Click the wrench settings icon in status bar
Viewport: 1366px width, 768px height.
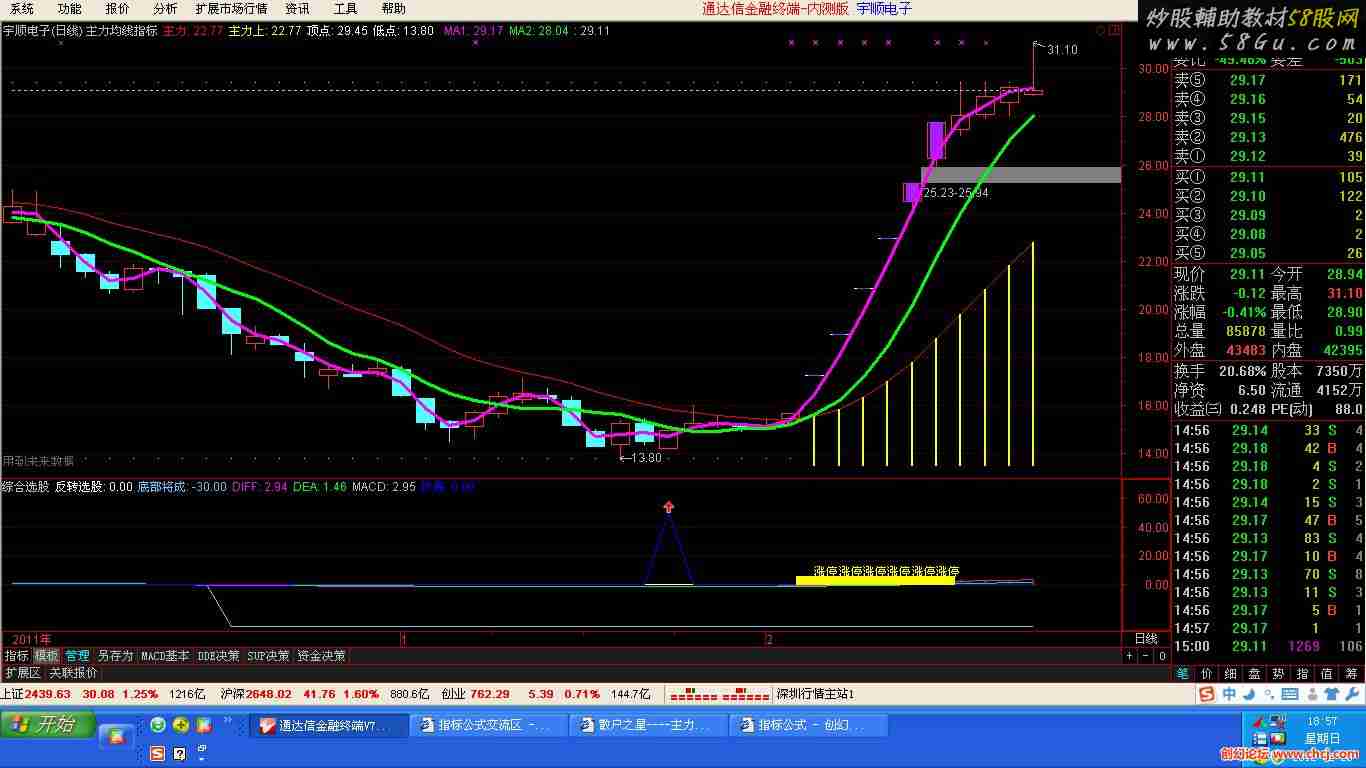tap(1353, 694)
